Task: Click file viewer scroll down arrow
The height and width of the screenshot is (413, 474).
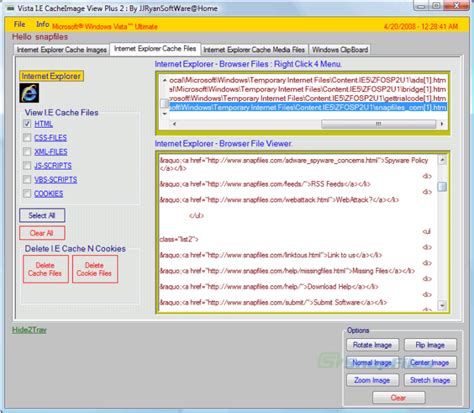Action: click(x=442, y=305)
